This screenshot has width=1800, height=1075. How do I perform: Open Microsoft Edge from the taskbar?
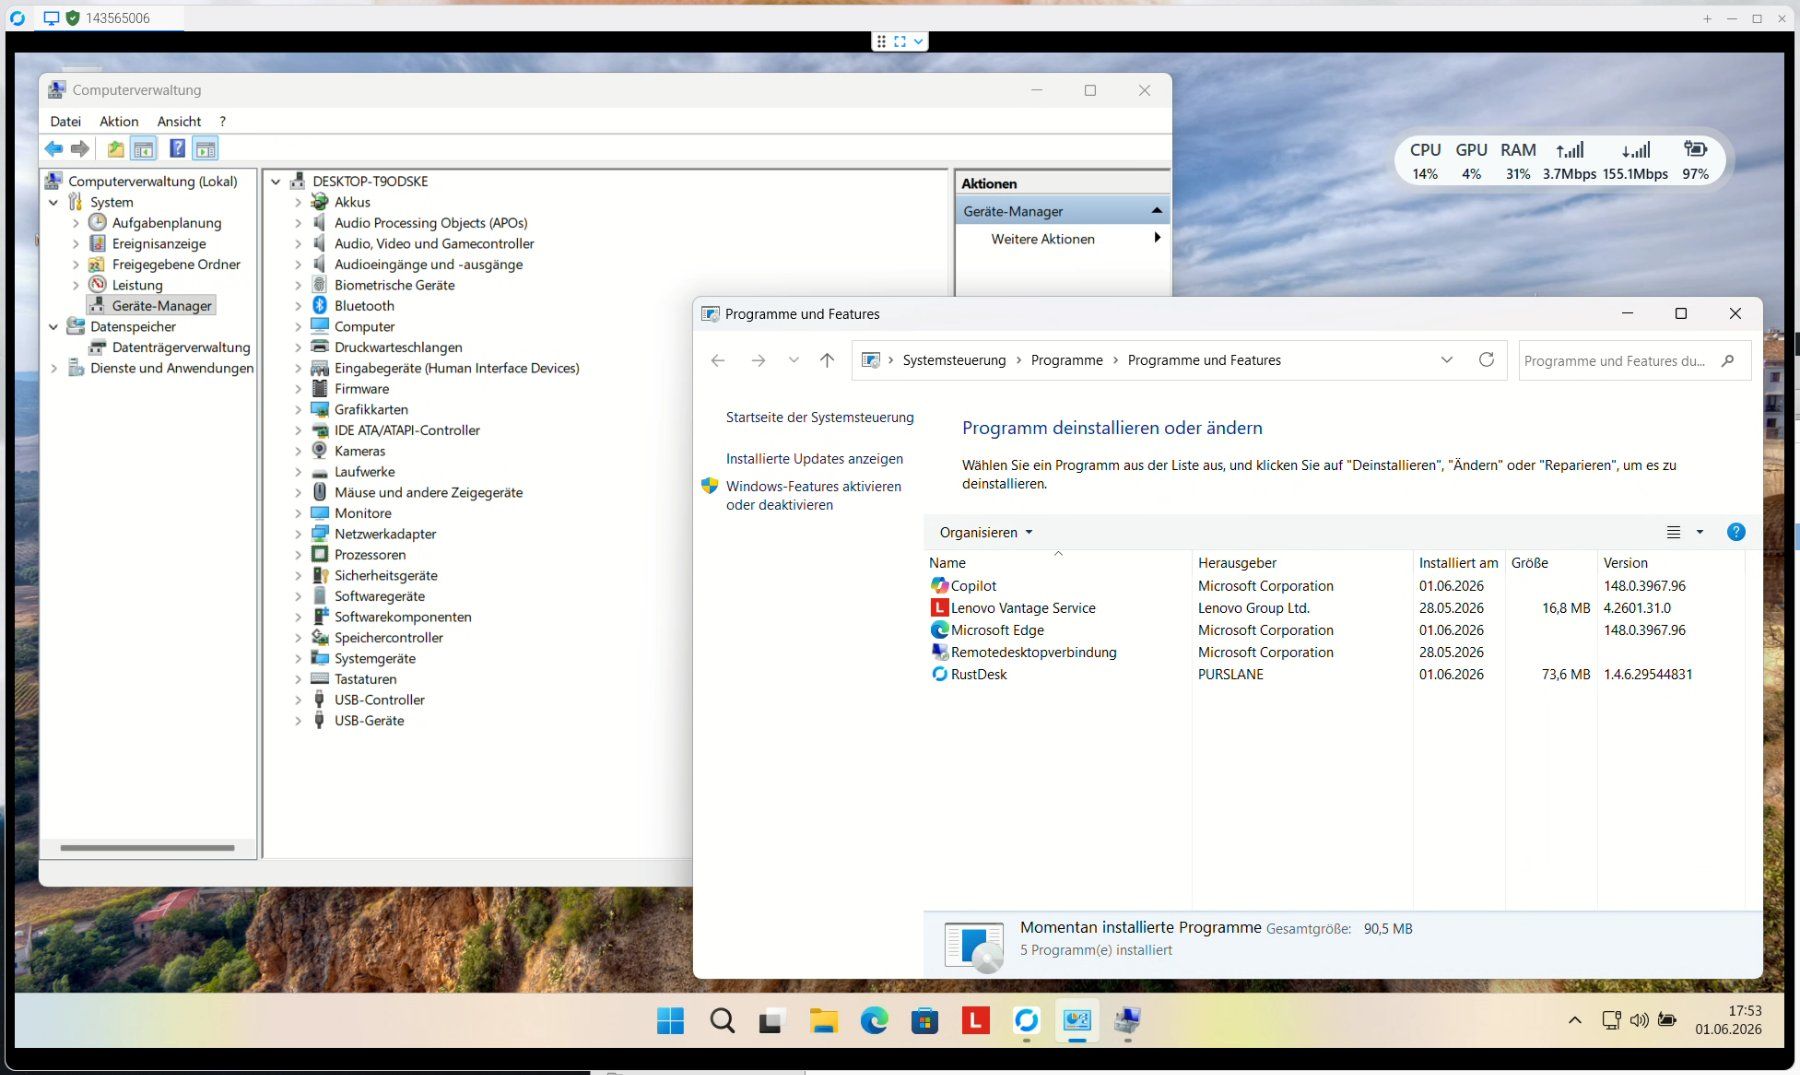coord(875,1021)
